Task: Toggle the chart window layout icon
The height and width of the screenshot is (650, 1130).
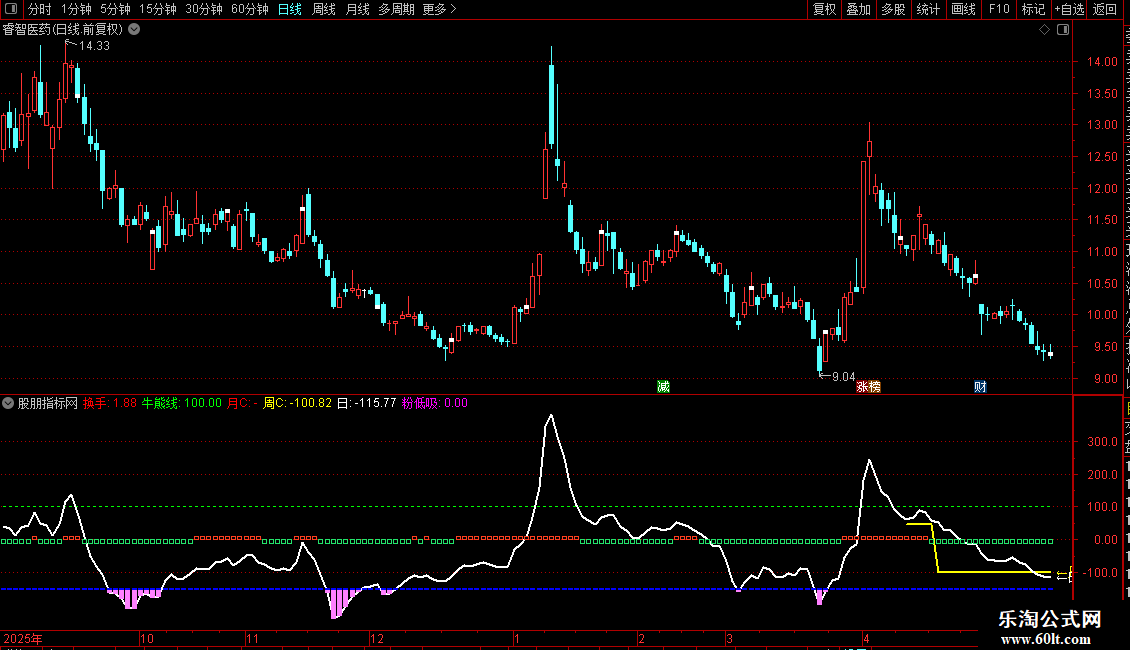Action: tap(1063, 30)
